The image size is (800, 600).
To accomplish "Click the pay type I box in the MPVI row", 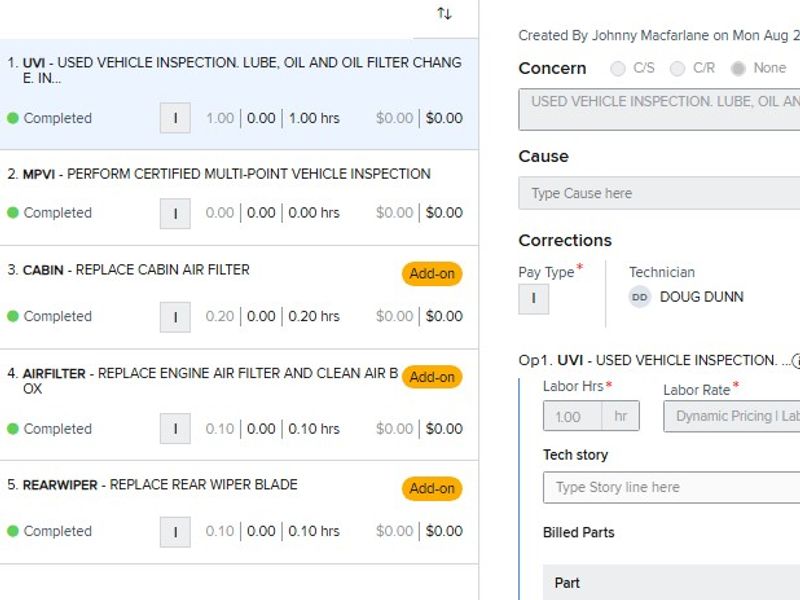I will coord(175,213).
